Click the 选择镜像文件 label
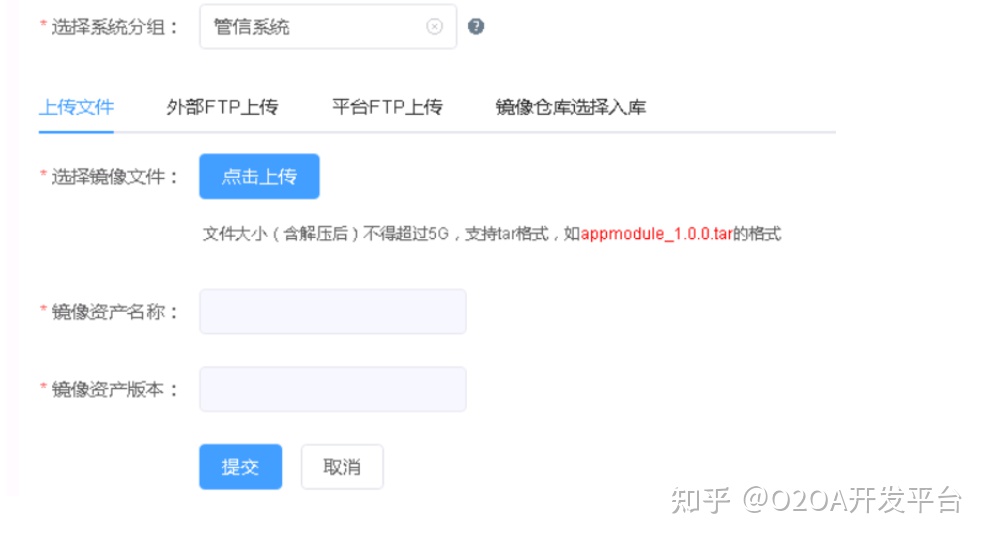Screen dimensions: 988x540 click(108, 176)
